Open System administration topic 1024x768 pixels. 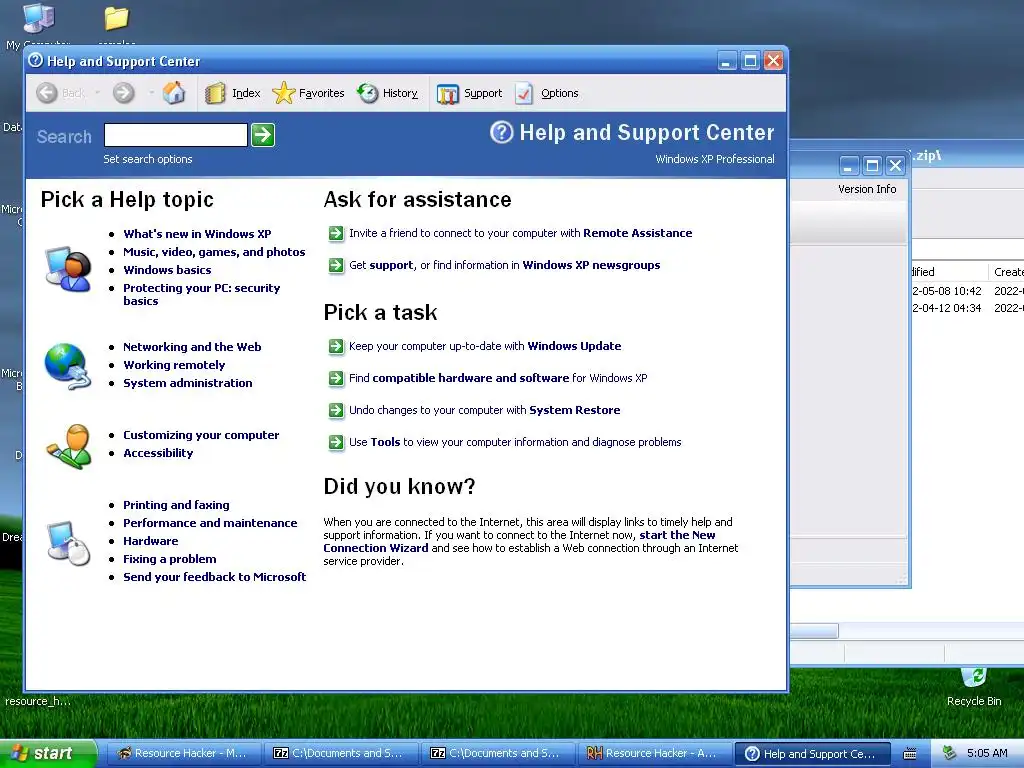(187, 383)
